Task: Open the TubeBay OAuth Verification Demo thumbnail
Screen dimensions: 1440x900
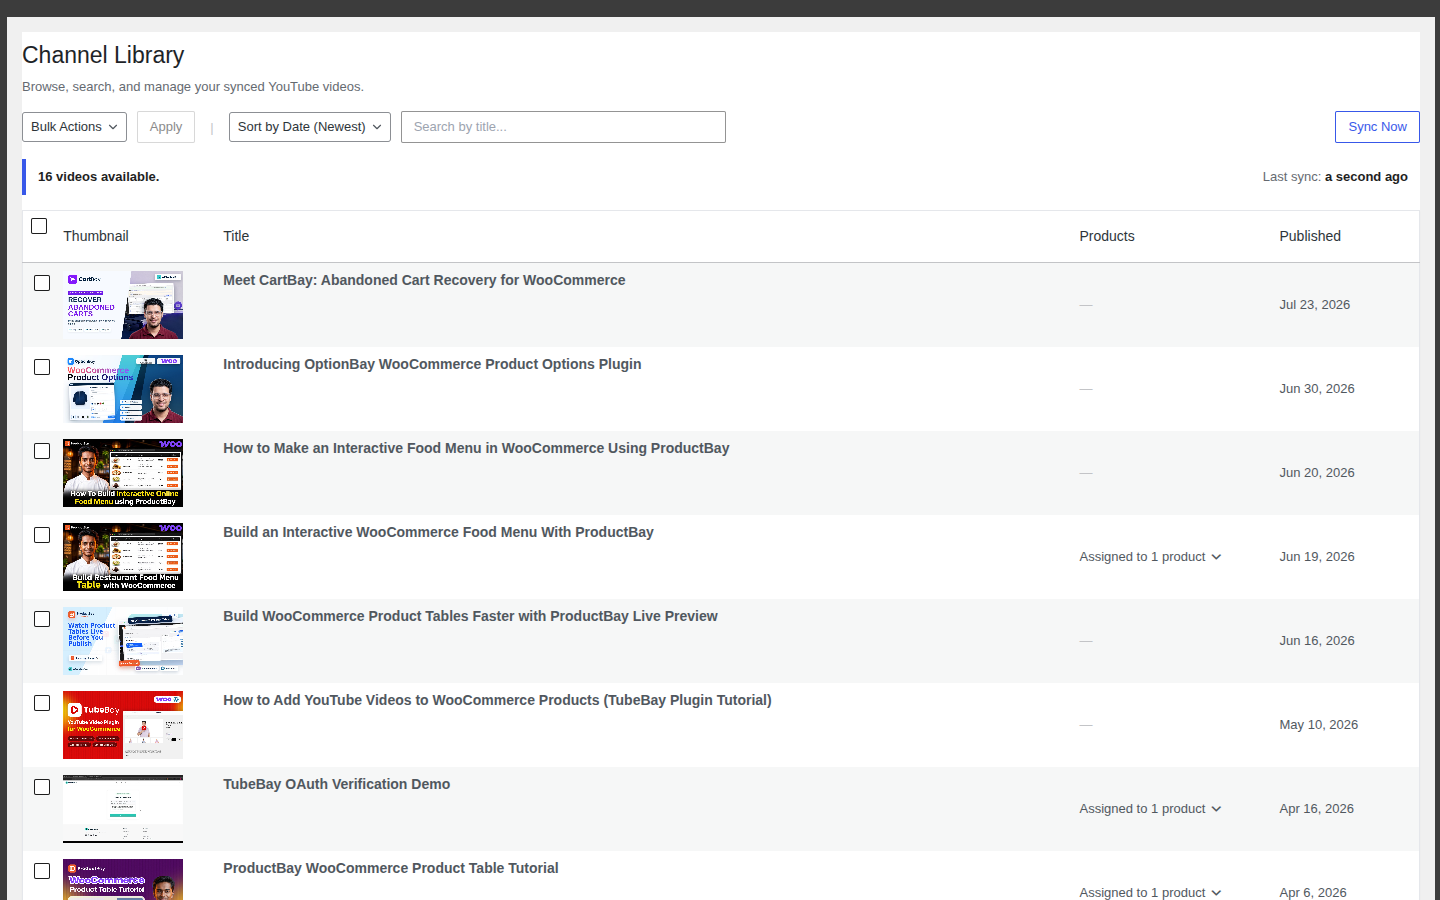Action: pyautogui.click(x=123, y=809)
